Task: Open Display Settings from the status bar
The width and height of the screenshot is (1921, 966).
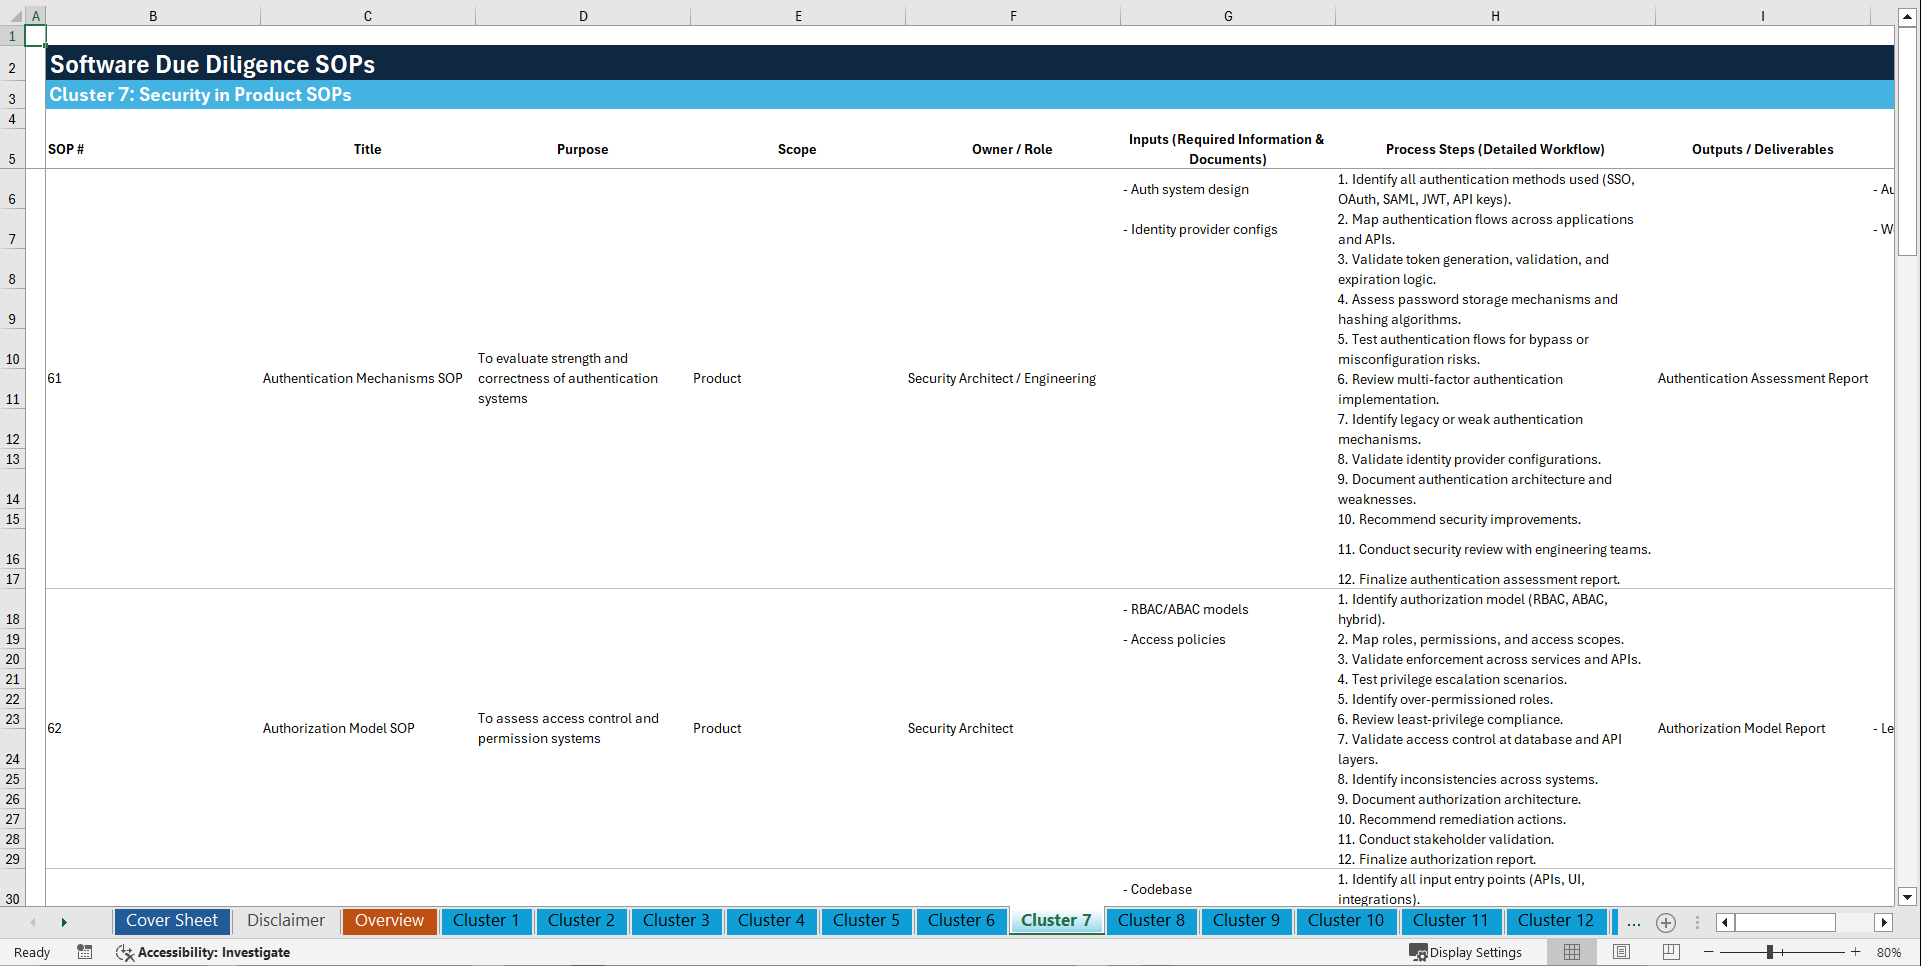Action: click(1466, 952)
